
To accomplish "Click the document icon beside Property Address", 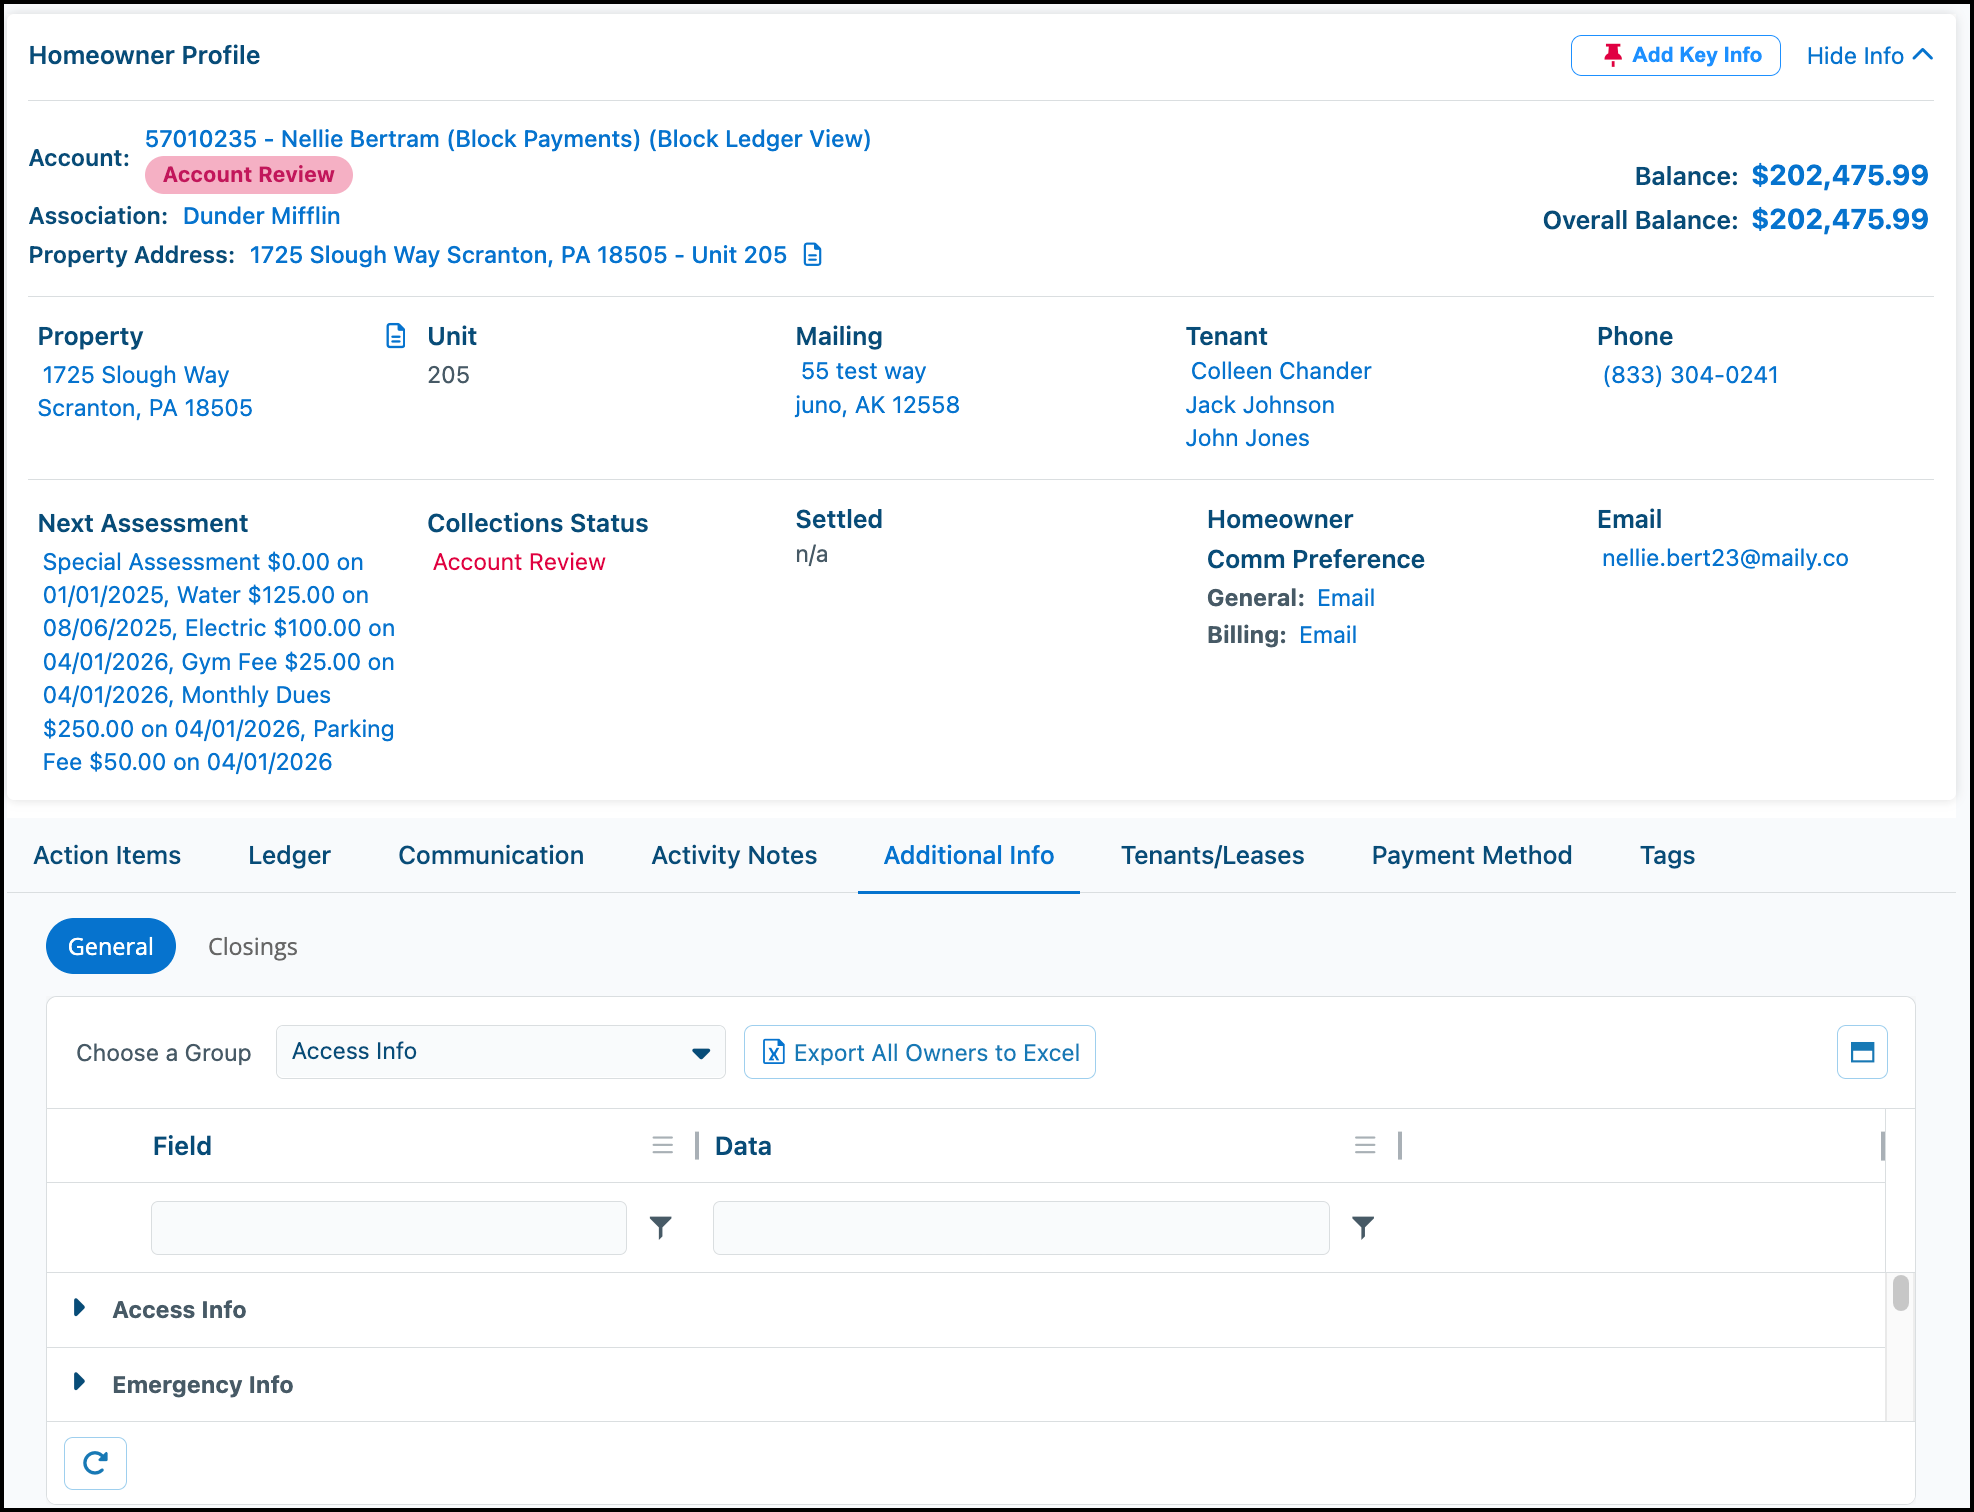I will (813, 255).
